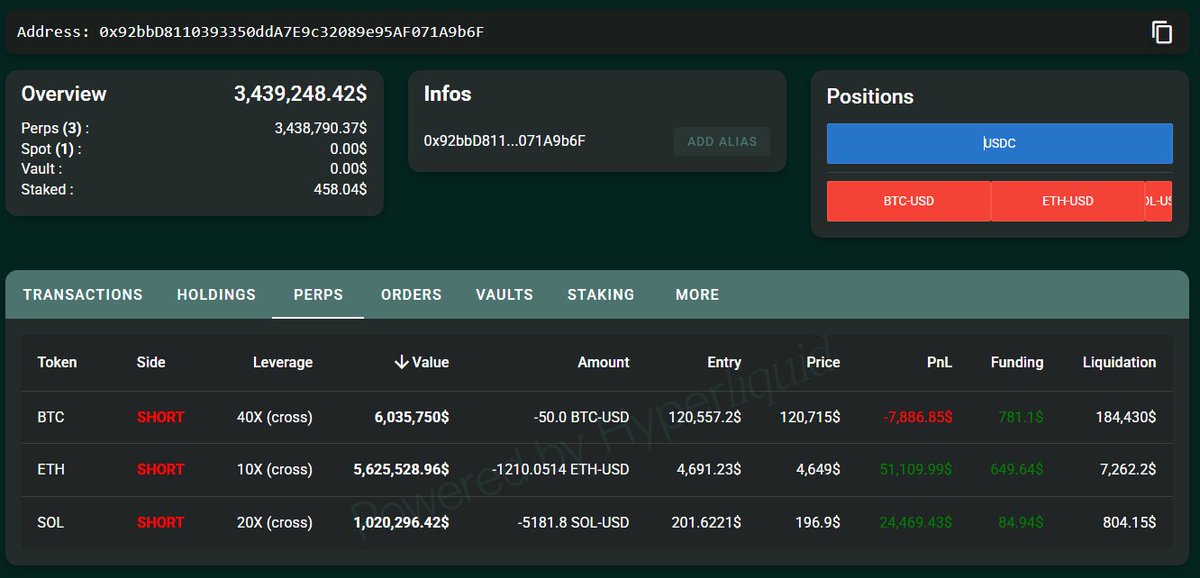
Task: Switch to the HOLDINGS tab
Action: point(216,294)
